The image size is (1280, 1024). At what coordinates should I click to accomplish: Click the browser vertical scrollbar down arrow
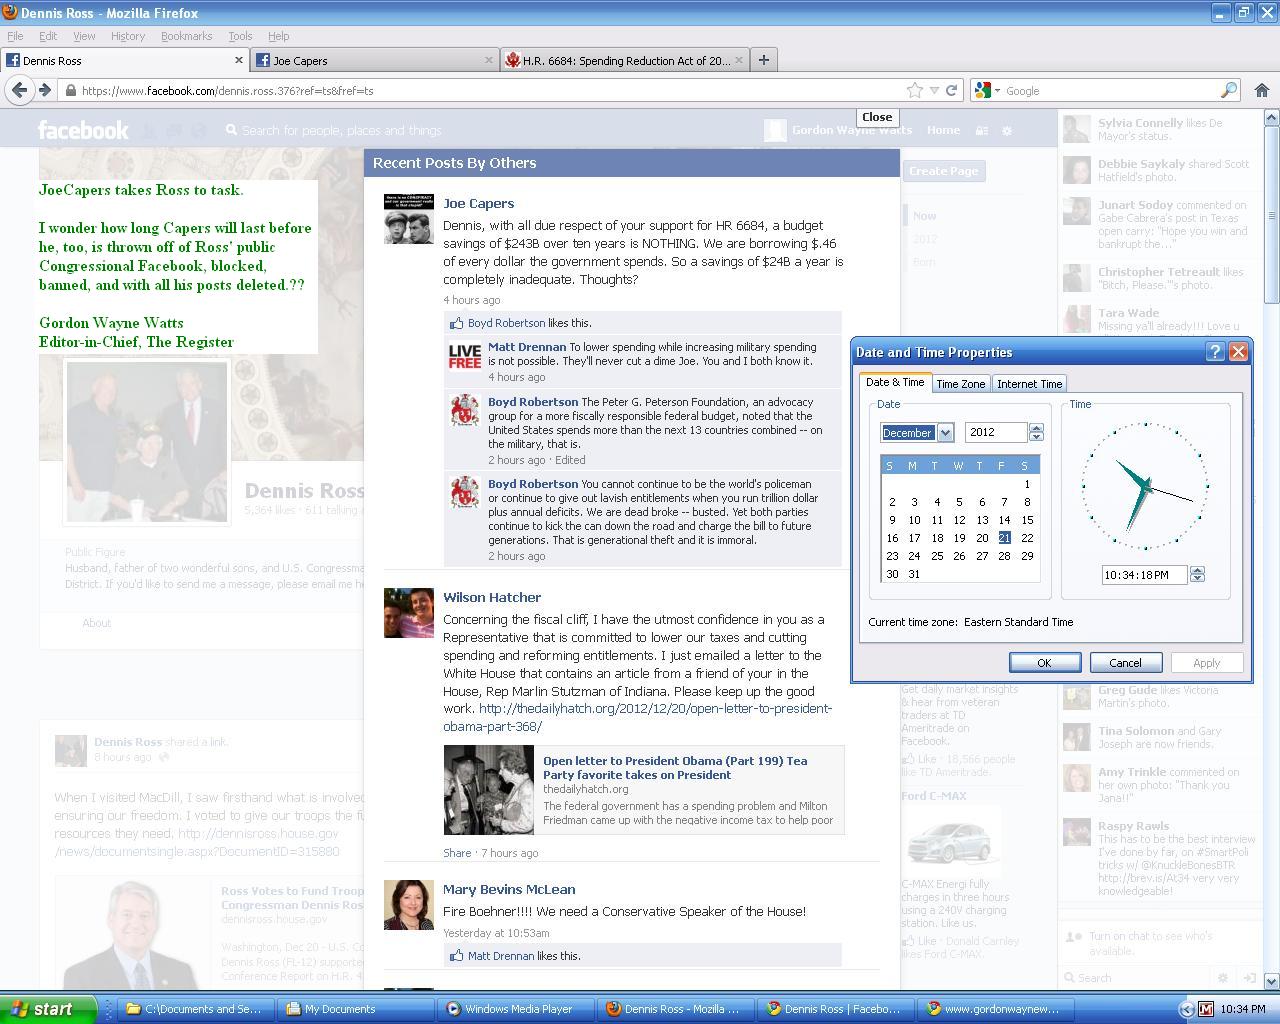pyautogui.click(x=1272, y=981)
